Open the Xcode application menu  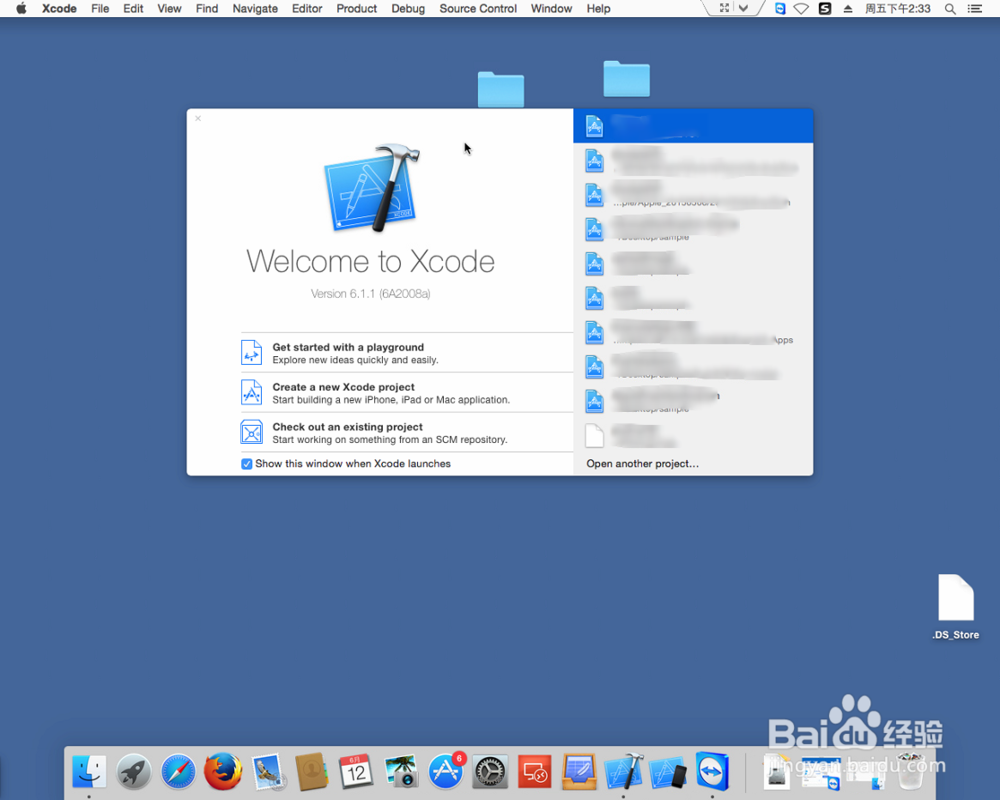point(59,8)
